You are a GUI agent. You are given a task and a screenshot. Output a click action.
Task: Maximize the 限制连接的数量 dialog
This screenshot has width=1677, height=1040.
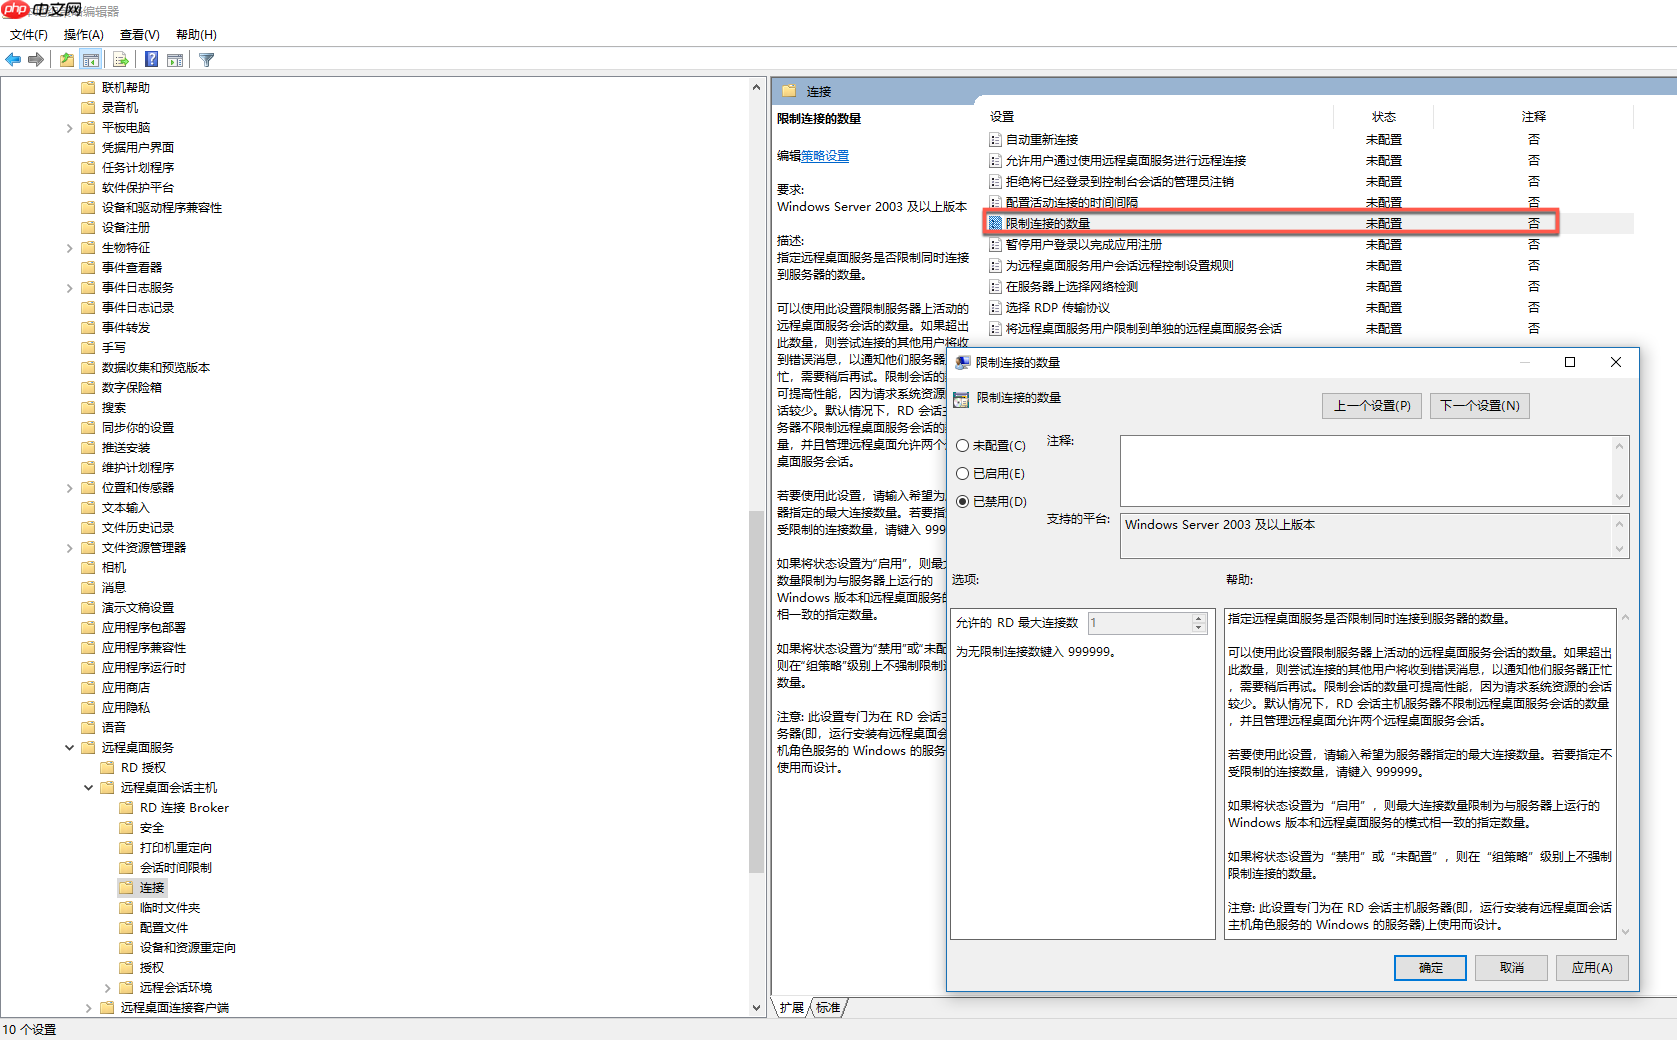click(1570, 362)
